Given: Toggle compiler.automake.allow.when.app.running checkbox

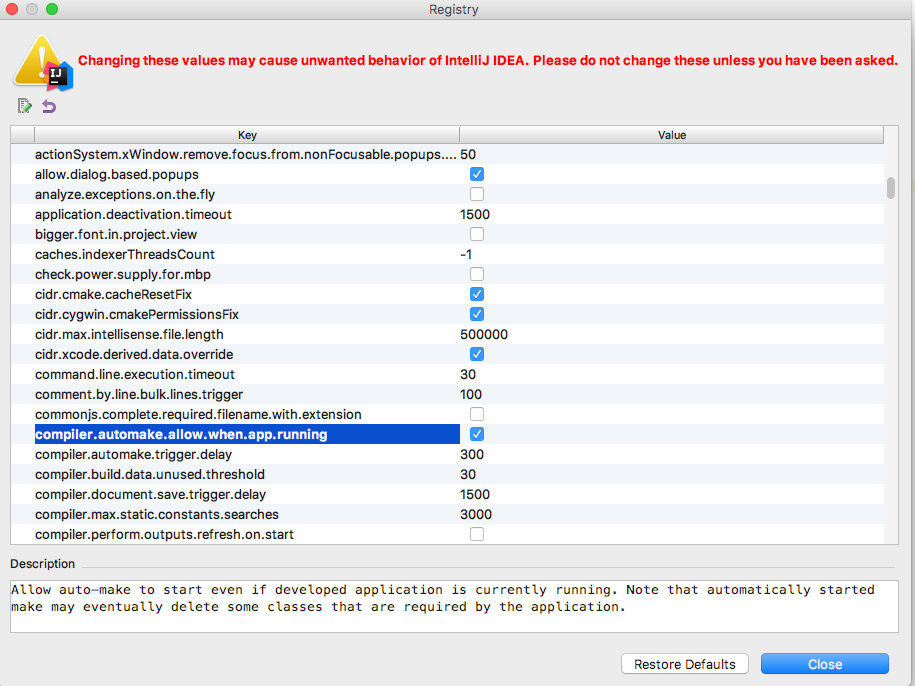Looking at the screenshot, I should click(x=477, y=434).
